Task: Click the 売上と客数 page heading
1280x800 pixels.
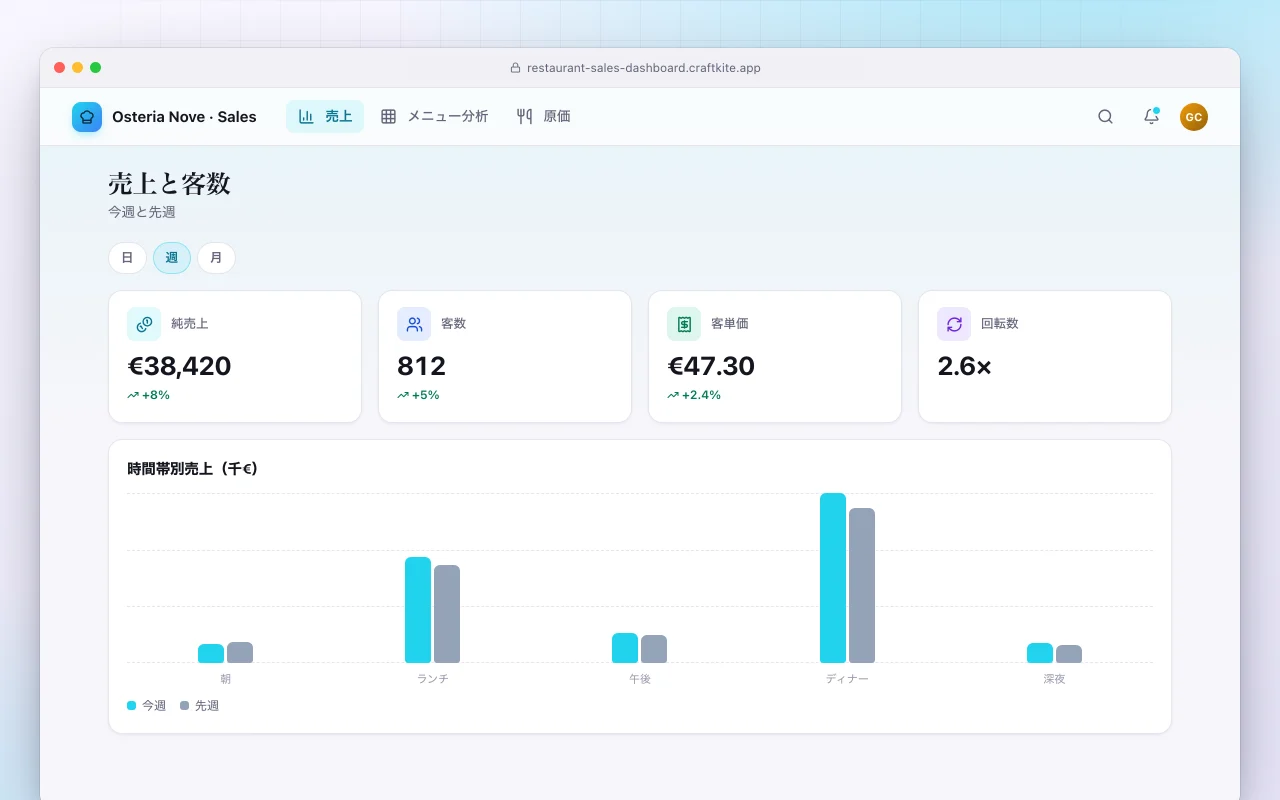Action: coord(169,184)
